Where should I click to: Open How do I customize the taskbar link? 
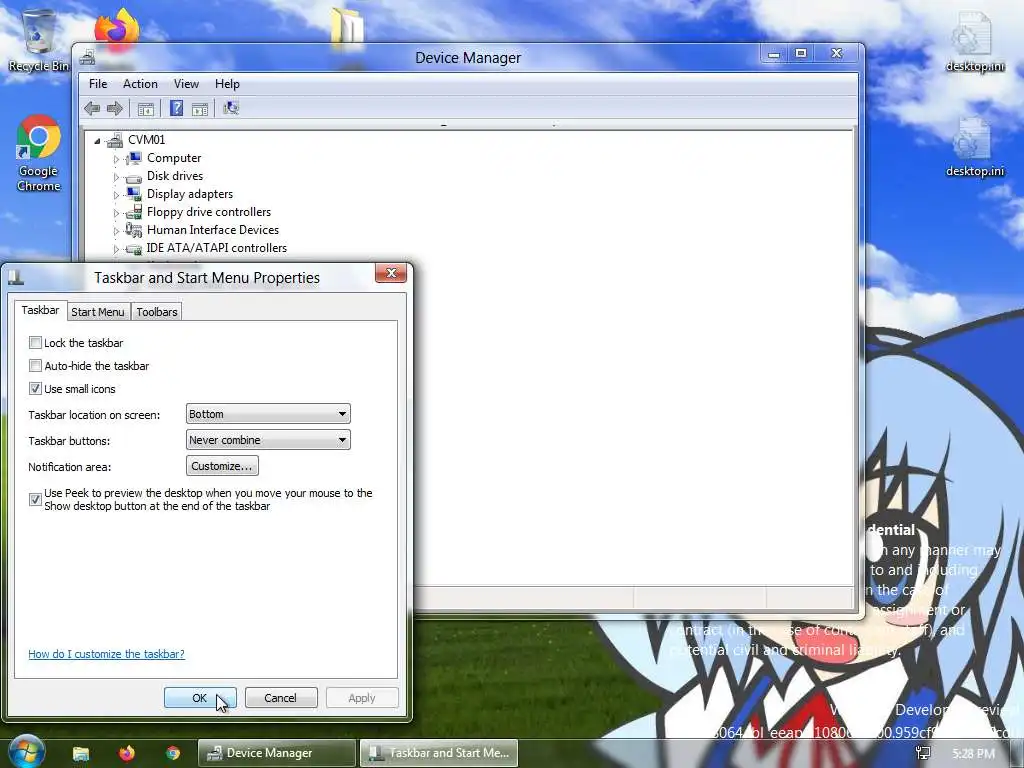pos(106,654)
